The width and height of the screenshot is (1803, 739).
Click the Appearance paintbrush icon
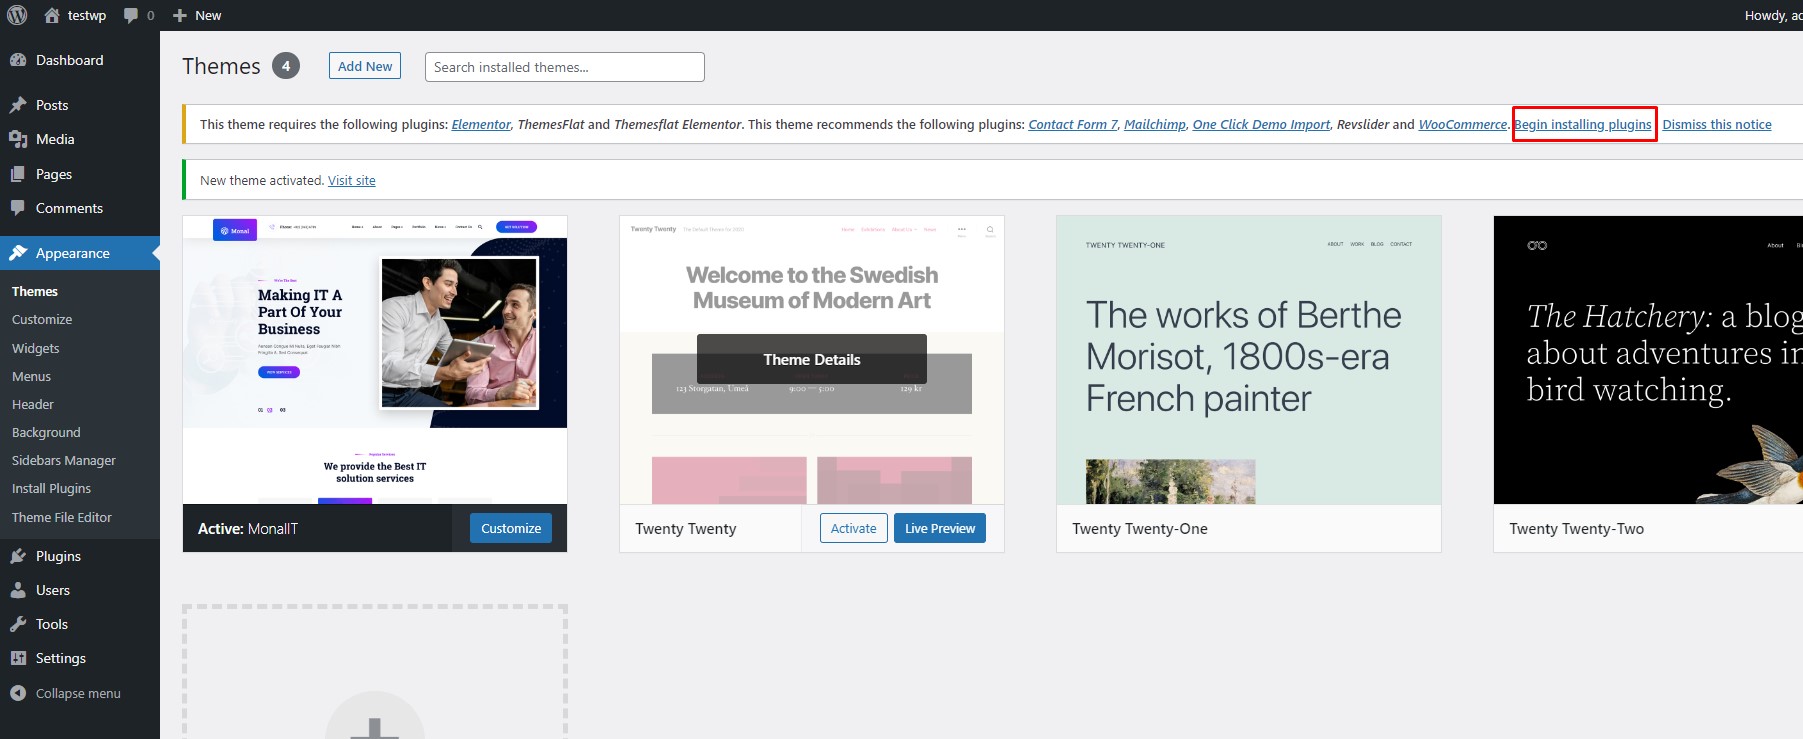pos(18,253)
